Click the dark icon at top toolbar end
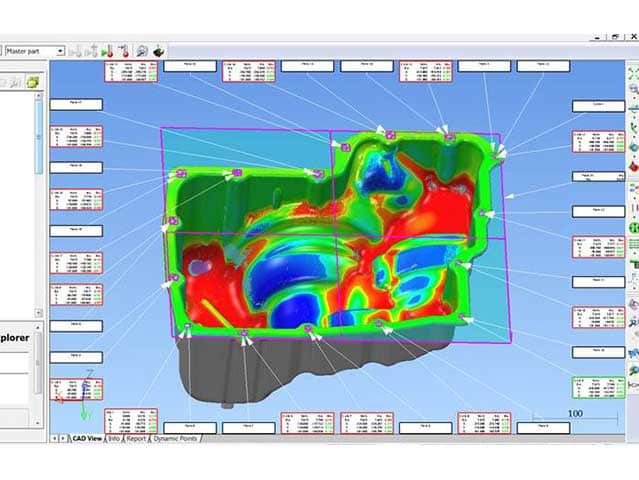Screen dimensions: 639x480 pyautogui.click(x=159, y=50)
